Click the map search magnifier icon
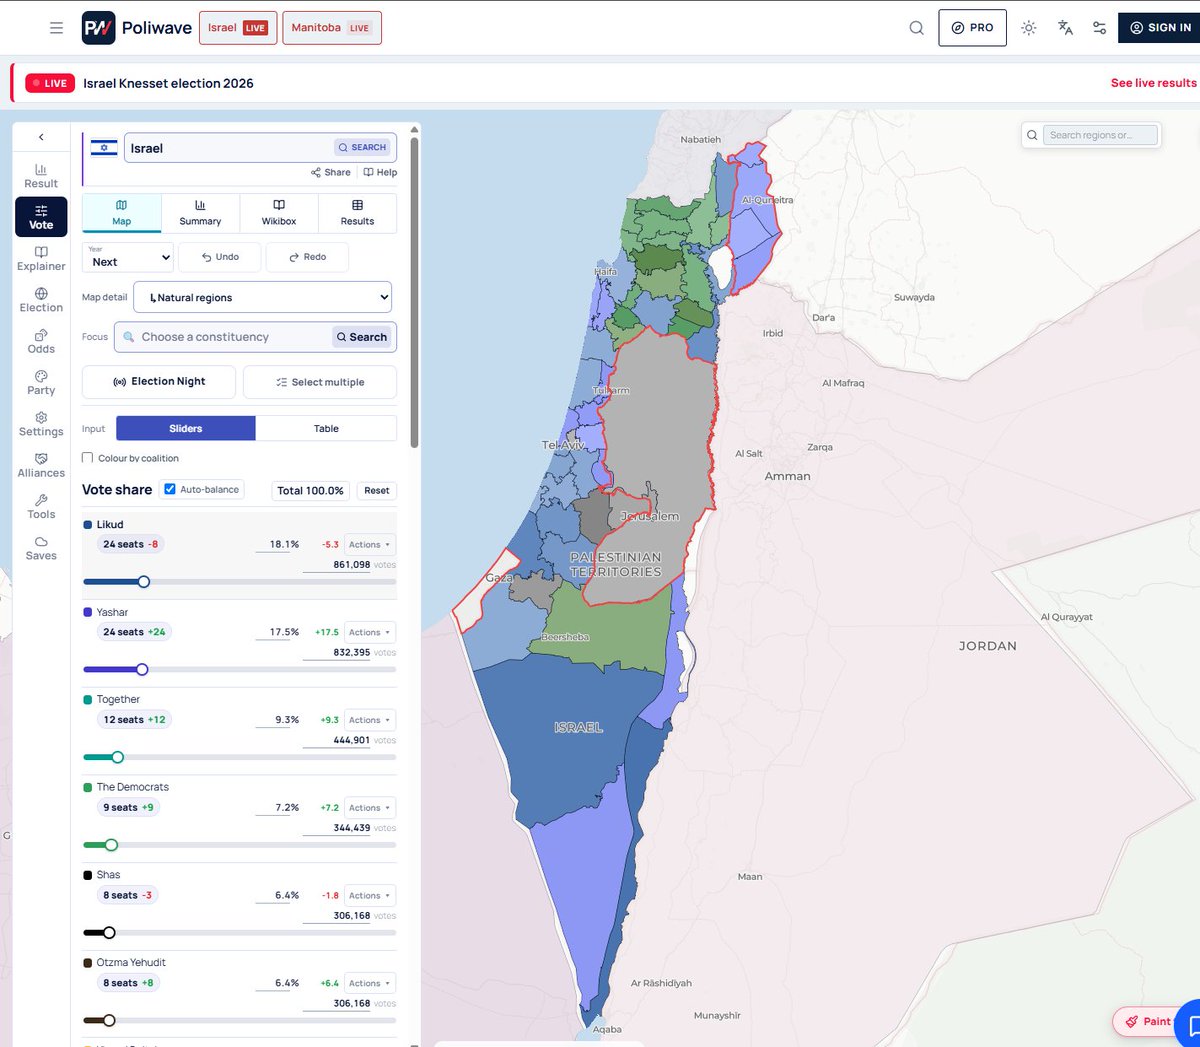Viewport: 1200px width, 1047px height. coord(1032,135)
